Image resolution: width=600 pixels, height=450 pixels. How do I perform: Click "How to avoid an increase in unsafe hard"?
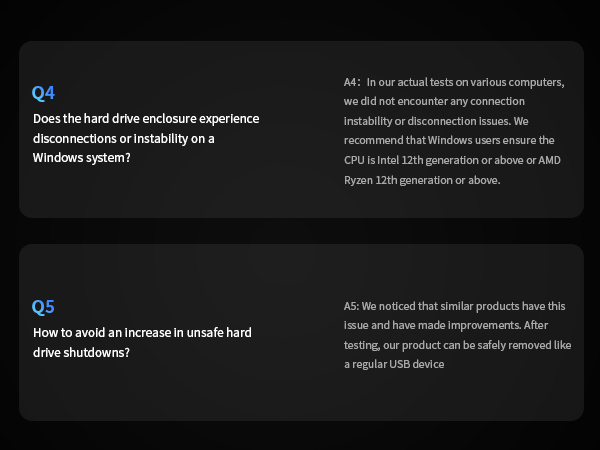click(x=142, y=332)
